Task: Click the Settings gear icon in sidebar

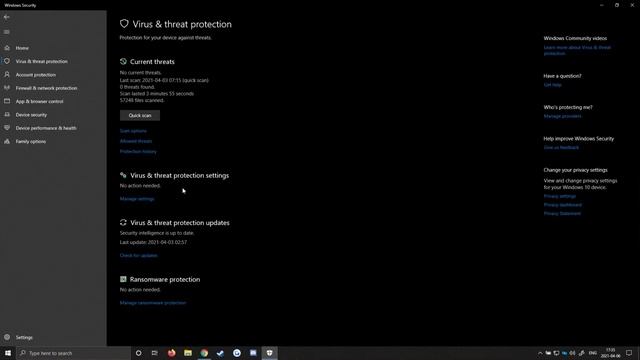Action: (x=7, y=337)
